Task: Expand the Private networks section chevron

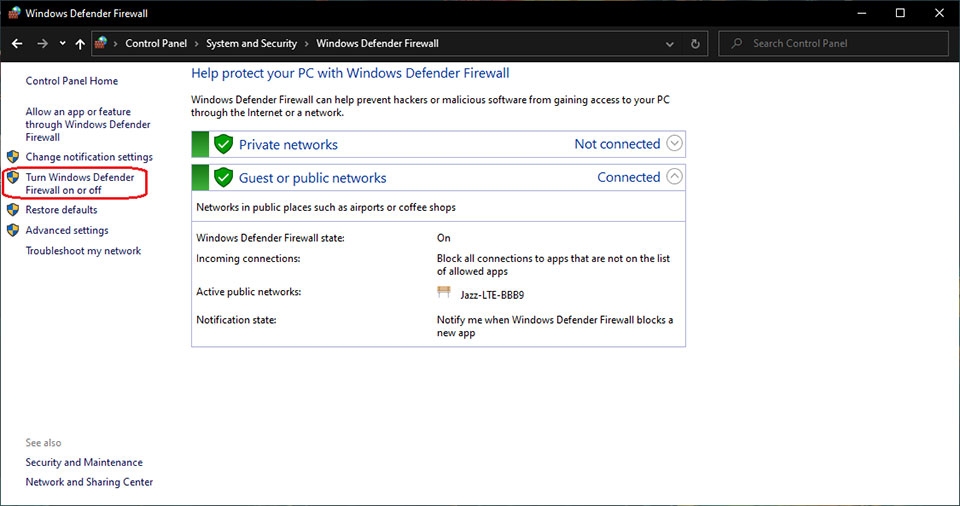Action: [x=675, y=144]
